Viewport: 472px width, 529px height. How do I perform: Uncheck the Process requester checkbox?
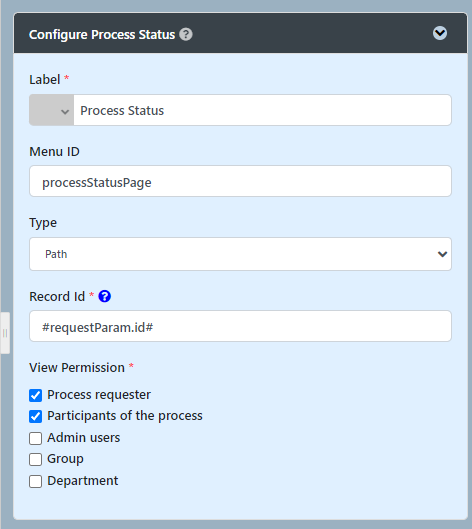35,395
